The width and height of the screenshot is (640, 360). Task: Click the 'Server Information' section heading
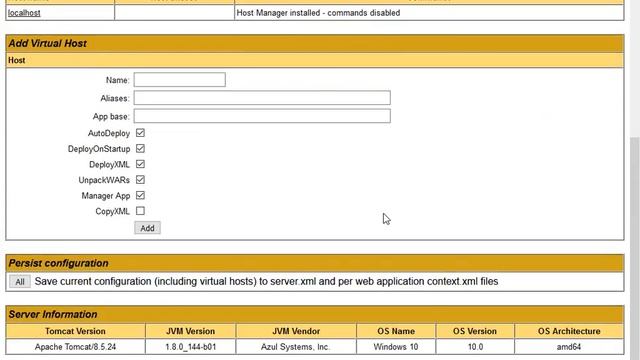coord(53,315)
